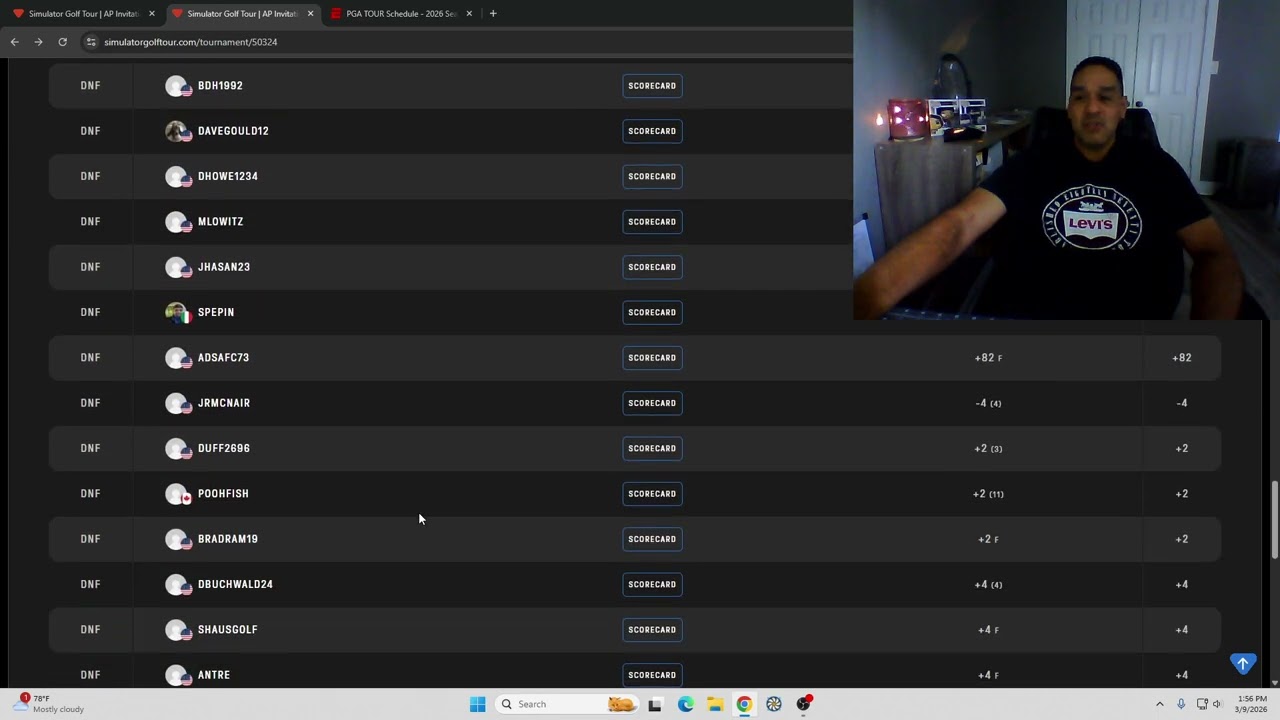Switch to first Simulator Golf Tour tab
Screen dimensions: 1280x720
coord(83,13)
